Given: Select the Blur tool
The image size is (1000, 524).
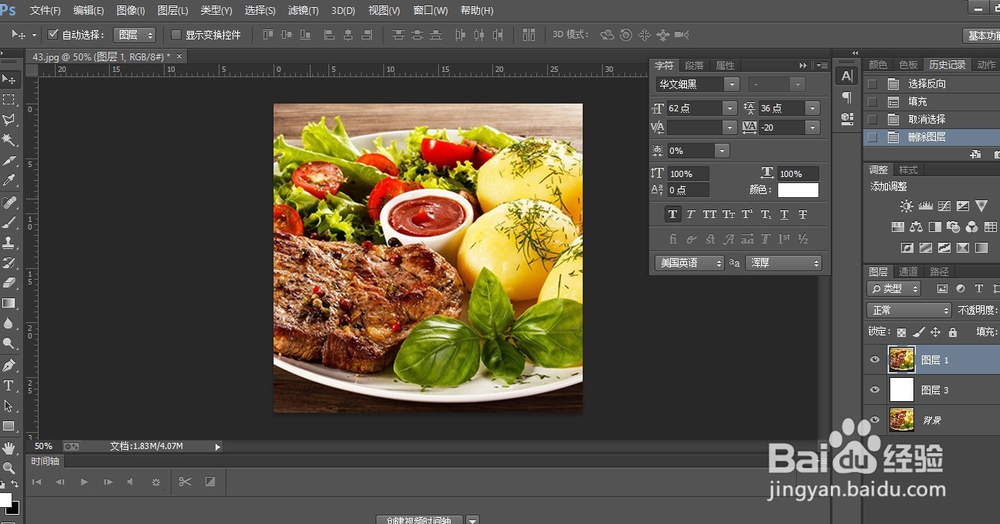Looking at the screenshot, I should [x=9, y=323].
